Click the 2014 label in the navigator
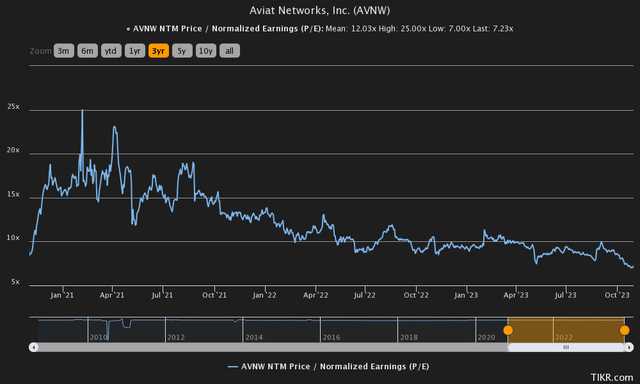640x384 pixels. pos(253,337)
